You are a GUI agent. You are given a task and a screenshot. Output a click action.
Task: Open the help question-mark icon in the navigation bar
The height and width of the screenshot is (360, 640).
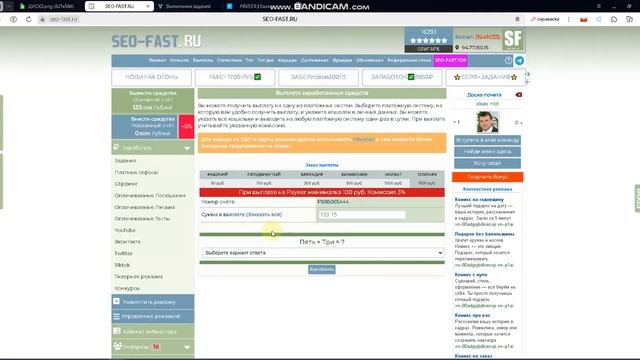point(508,60)
